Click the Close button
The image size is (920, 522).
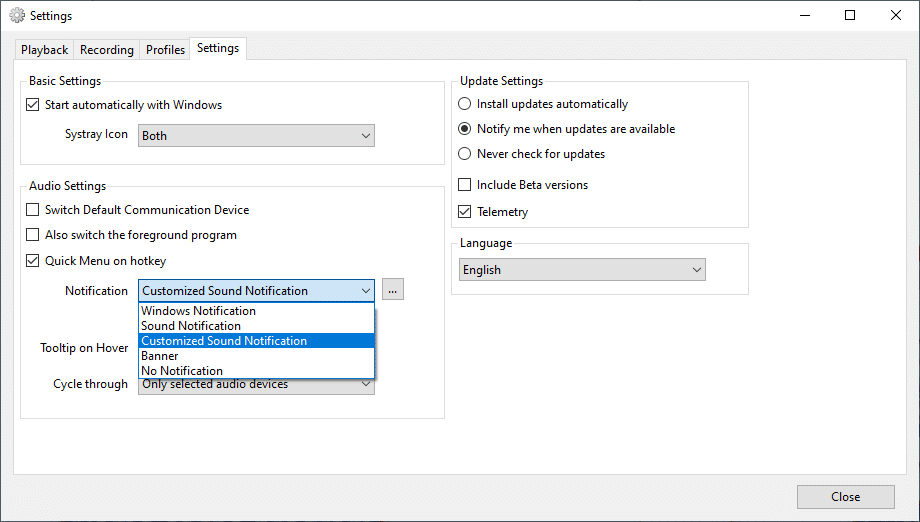845,497
